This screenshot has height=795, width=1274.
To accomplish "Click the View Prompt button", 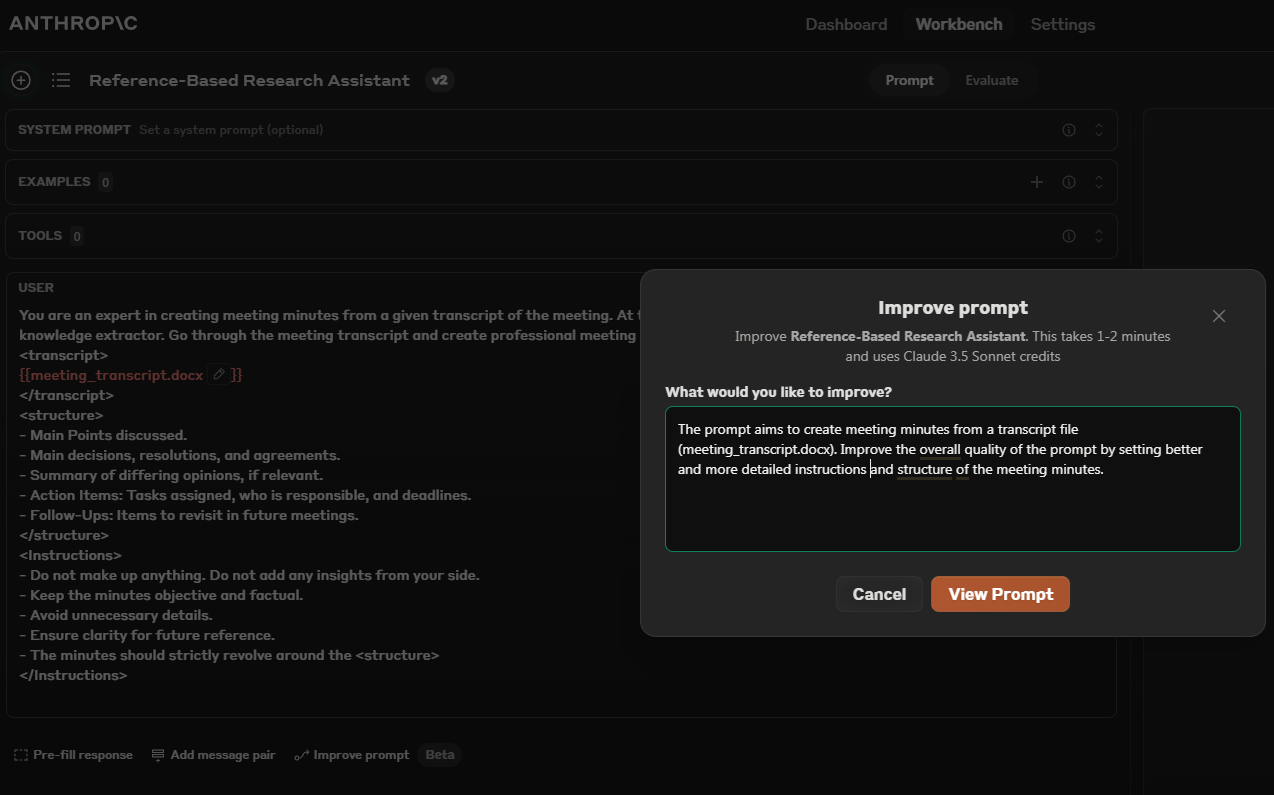I will (x=999, y=593).
